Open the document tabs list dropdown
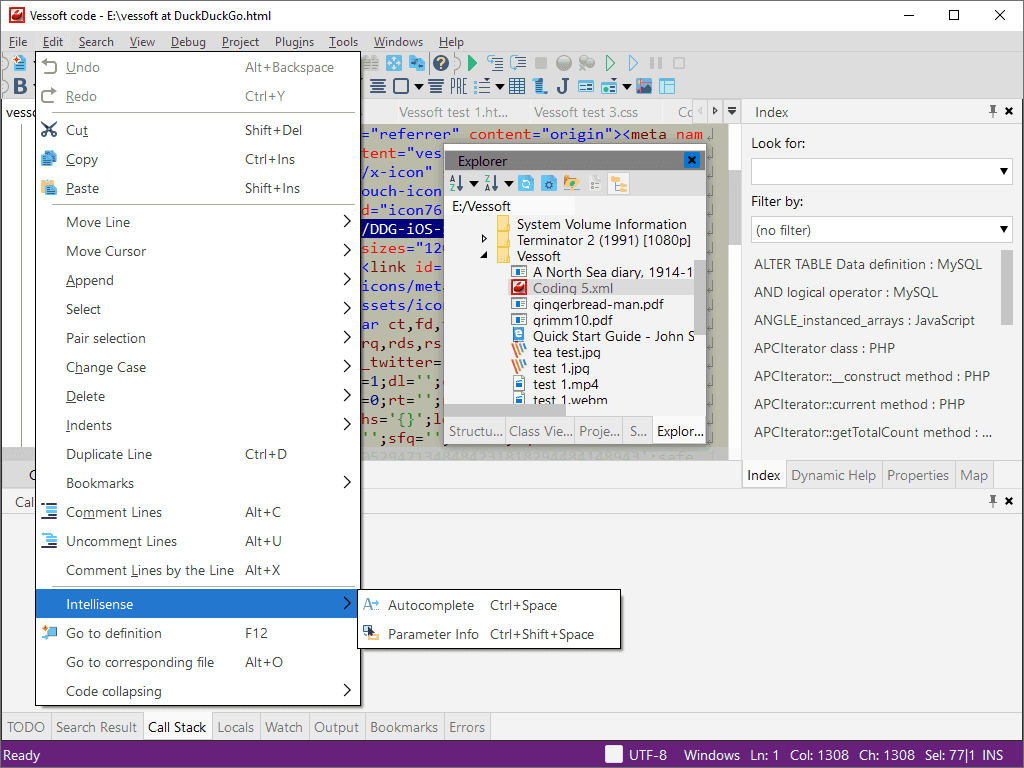The image size is (1024, 768). pos(732,111)
